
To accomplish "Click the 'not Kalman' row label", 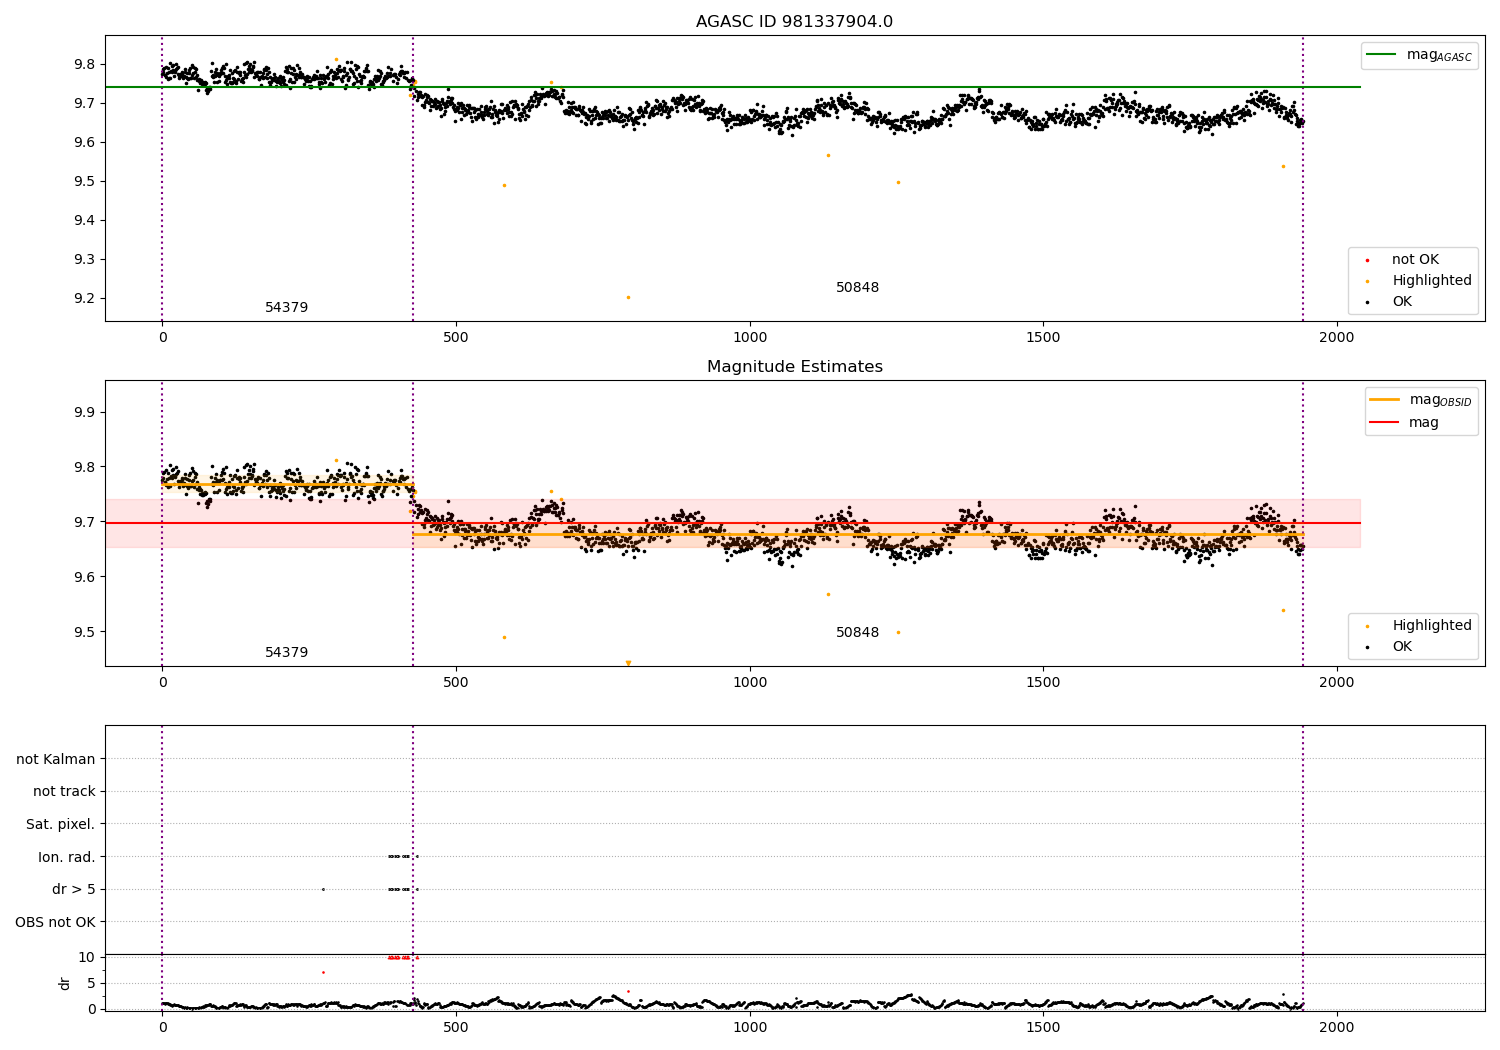I will point(56,759).
